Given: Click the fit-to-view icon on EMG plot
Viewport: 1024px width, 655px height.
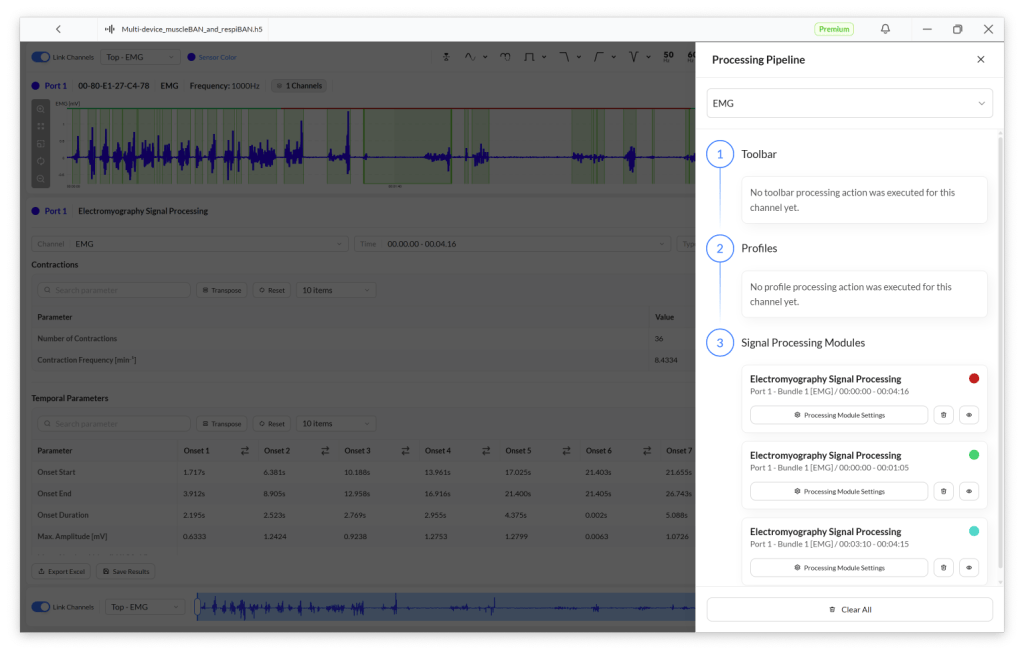Looking at the screenshot, I should pos(40,126).
